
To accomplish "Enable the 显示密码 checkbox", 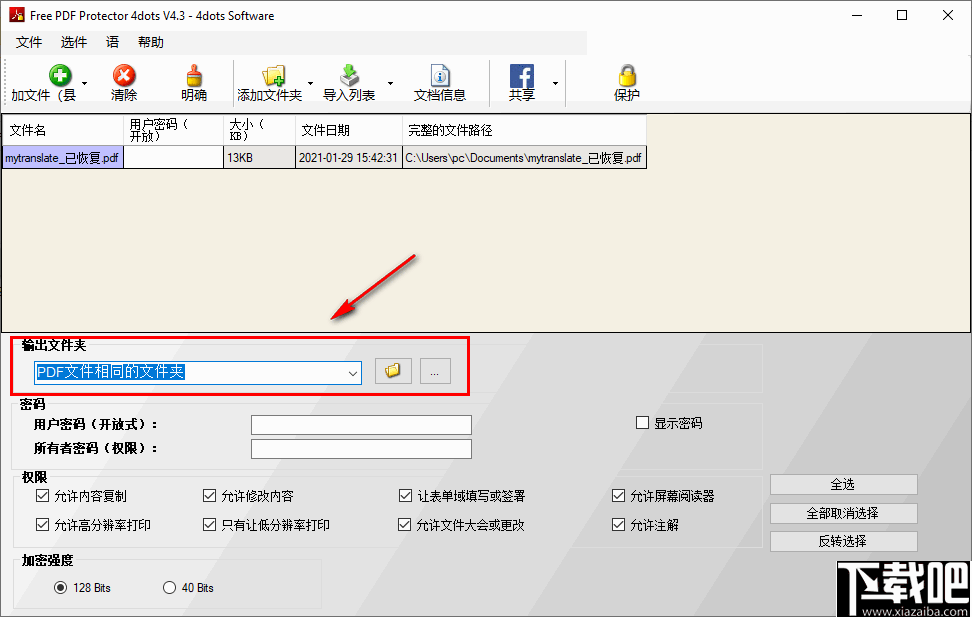I will (642, 422).
